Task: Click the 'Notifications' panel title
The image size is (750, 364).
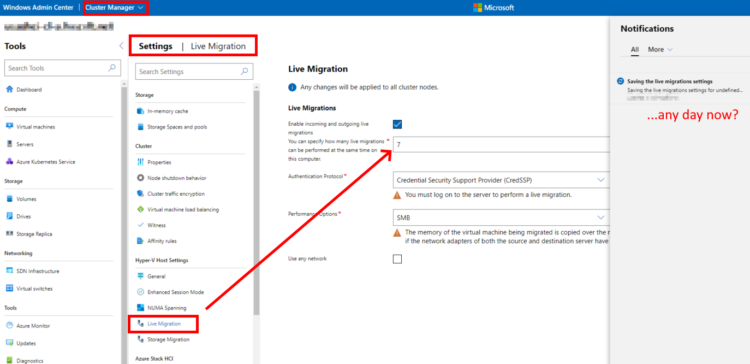Action: pos(647,29)
